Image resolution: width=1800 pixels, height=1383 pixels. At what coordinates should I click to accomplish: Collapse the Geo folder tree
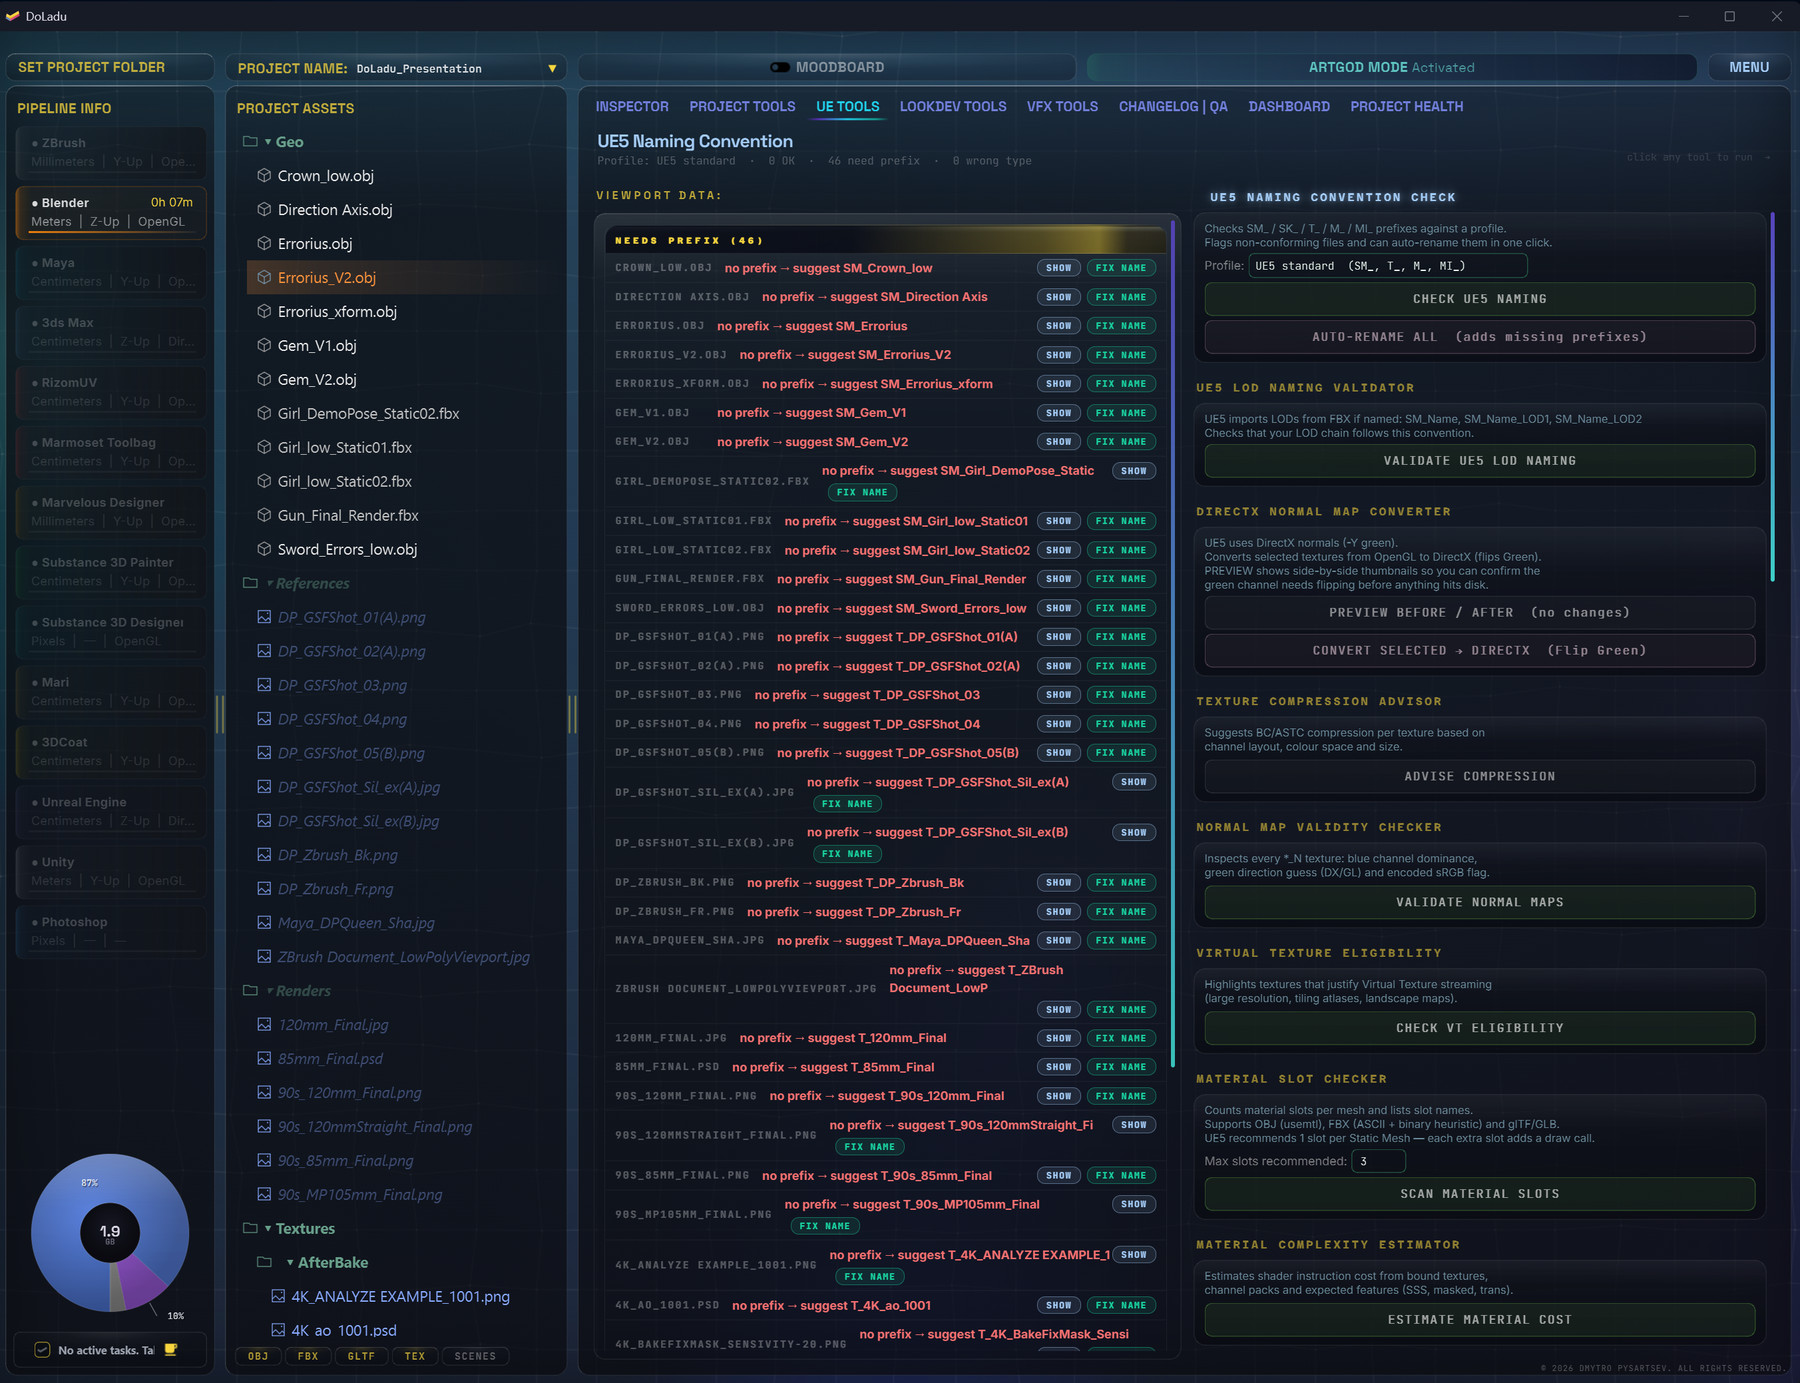[268, 142]
